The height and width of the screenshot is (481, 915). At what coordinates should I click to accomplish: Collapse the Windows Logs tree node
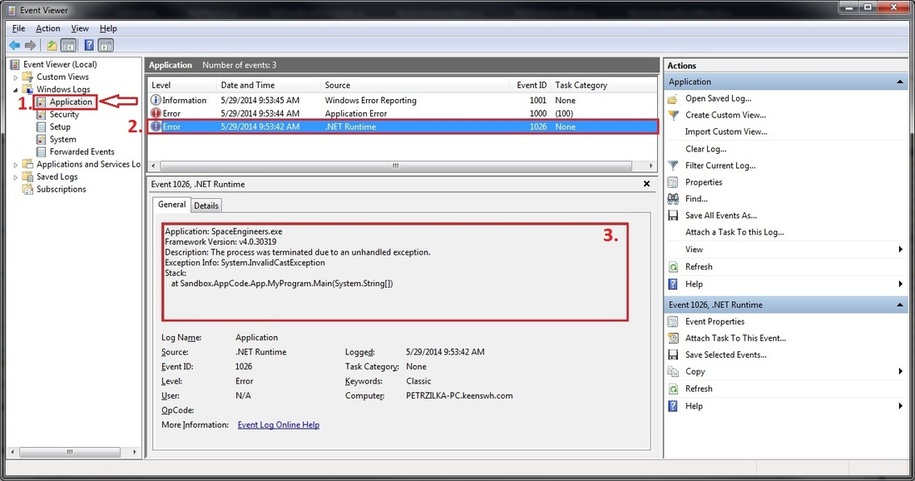click(x=15, y=90)
